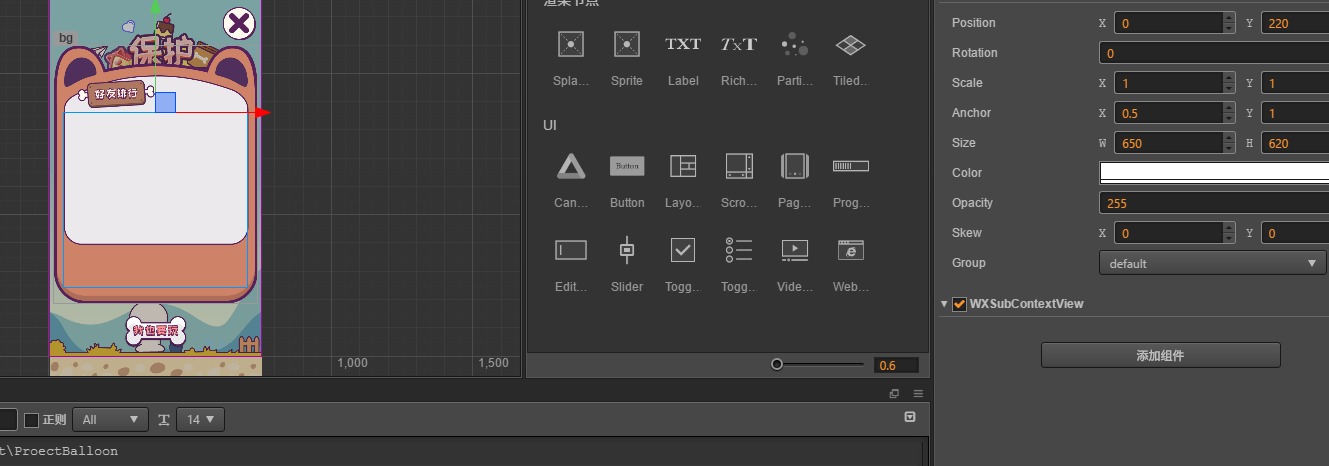Select the ToggleGroup list node icon
Screen dimensions: 1329x466
click(x=739, y=250)
